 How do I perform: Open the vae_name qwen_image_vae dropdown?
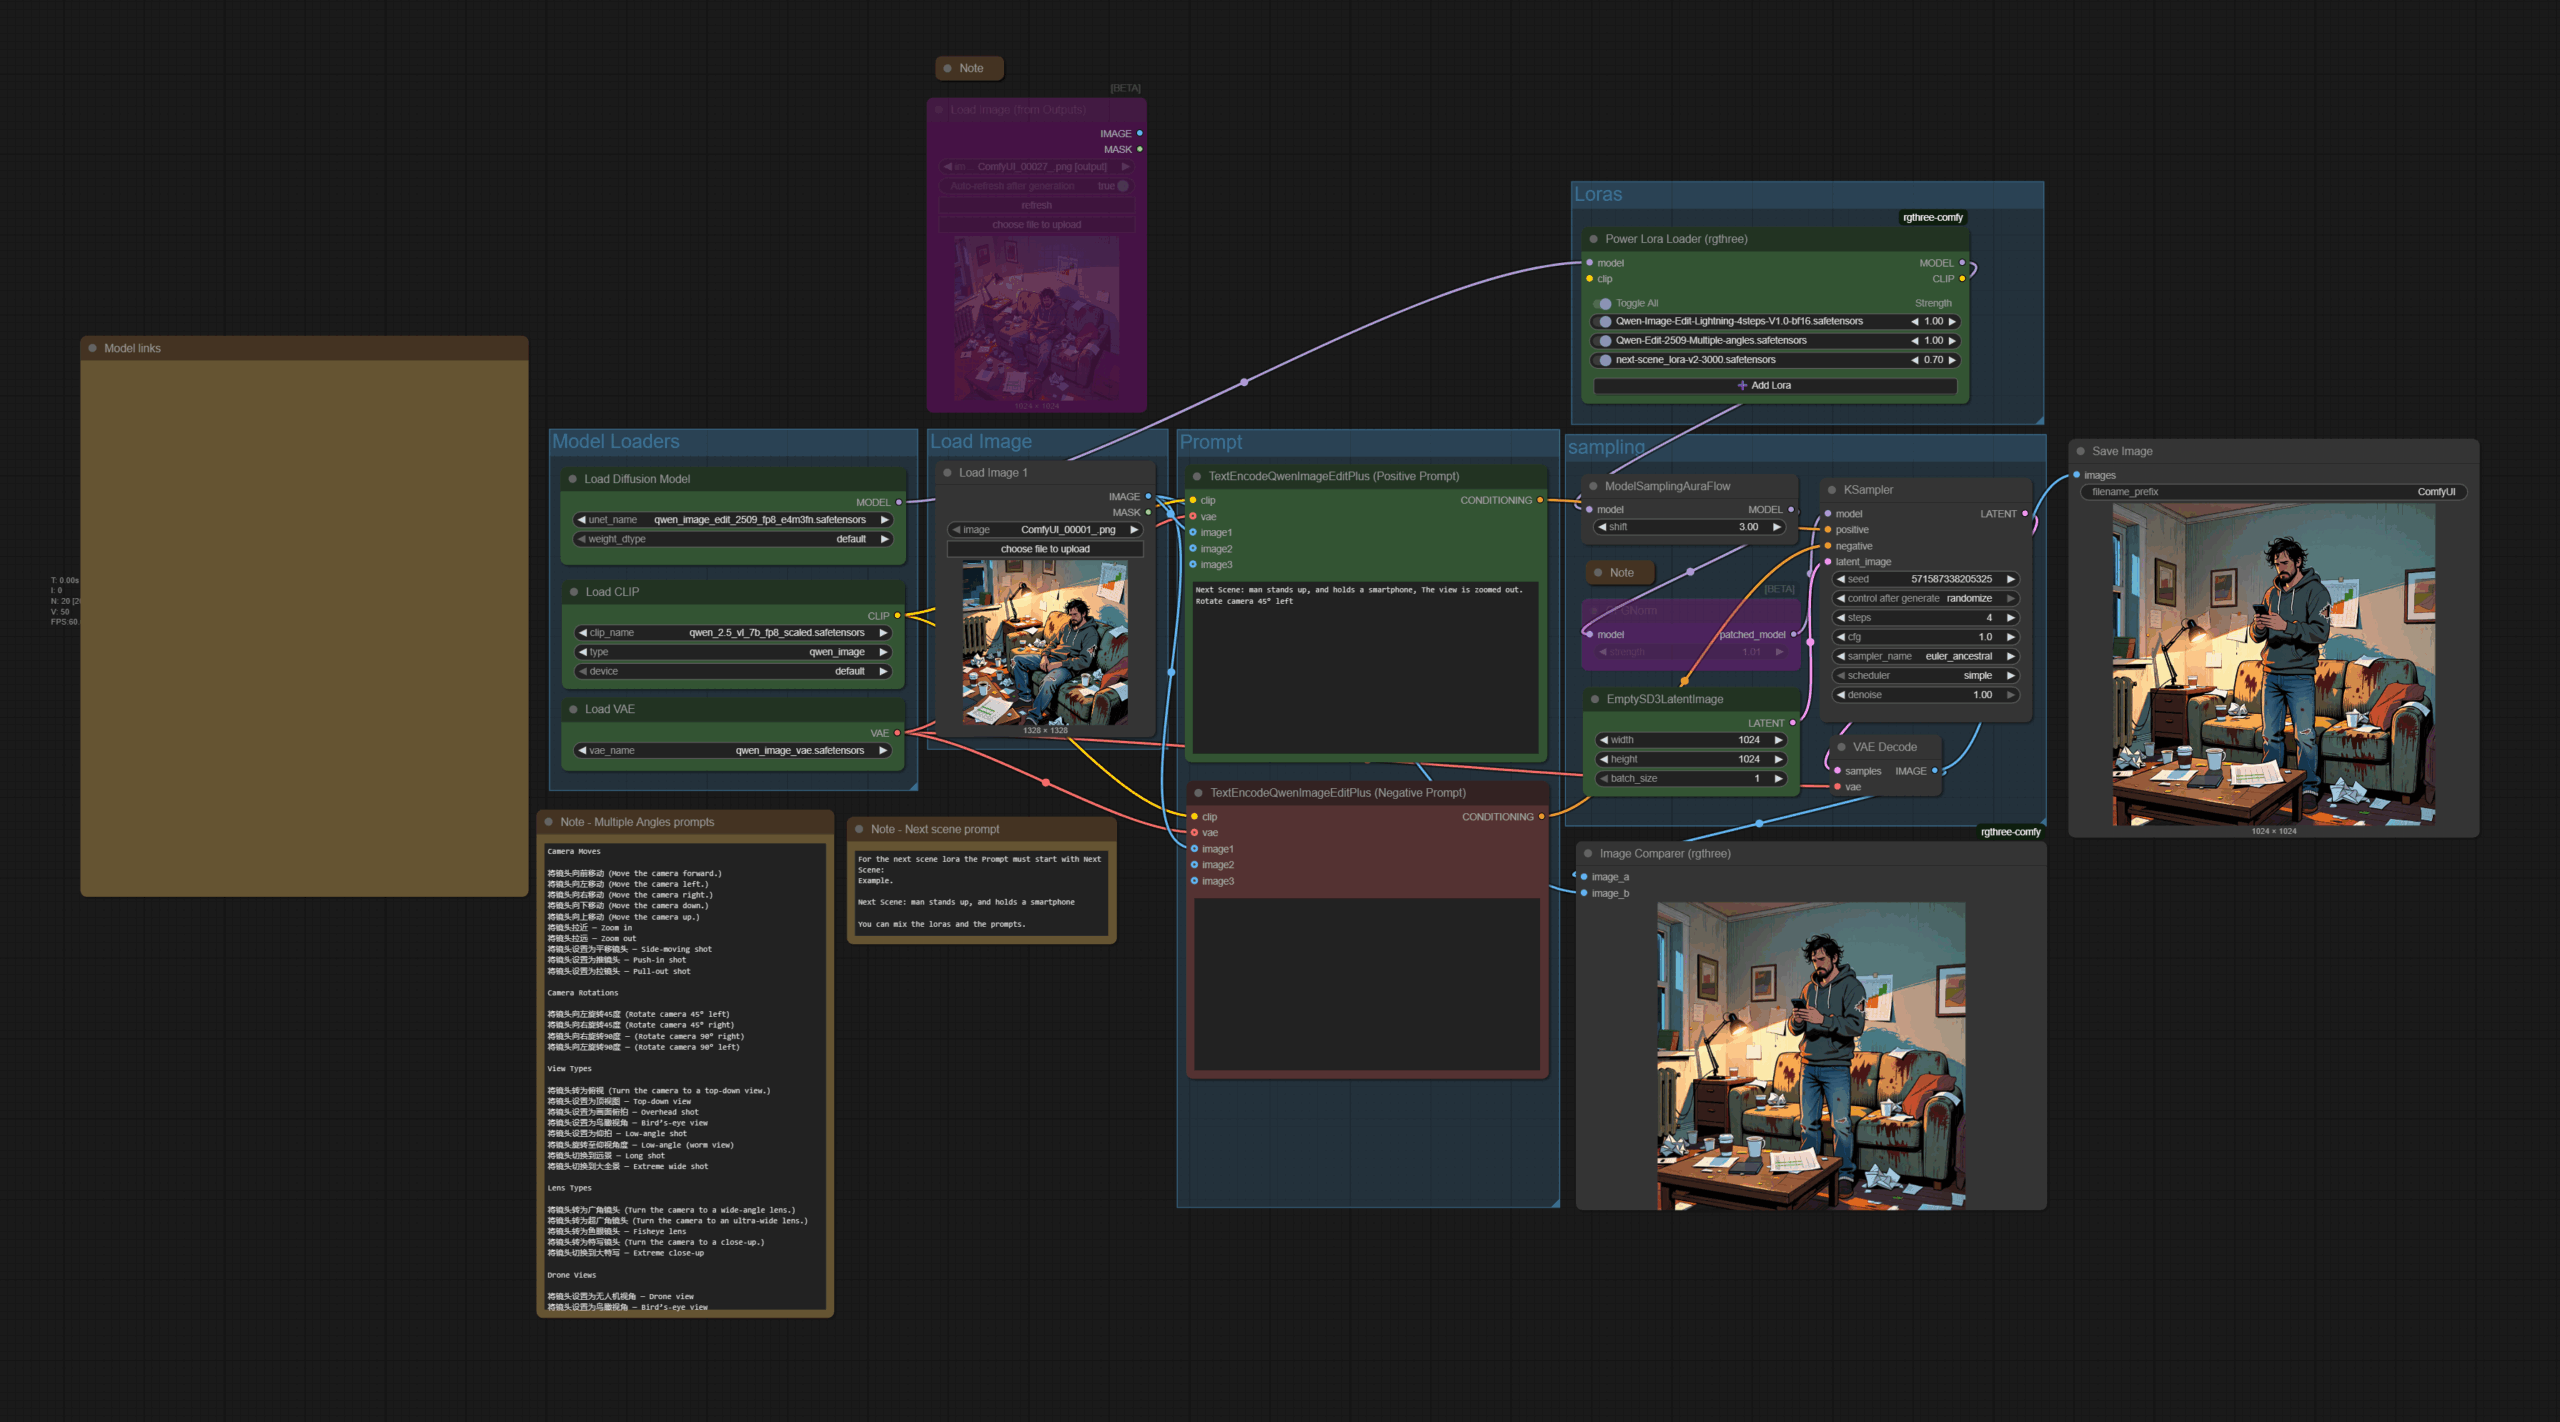tap(732, 751)
